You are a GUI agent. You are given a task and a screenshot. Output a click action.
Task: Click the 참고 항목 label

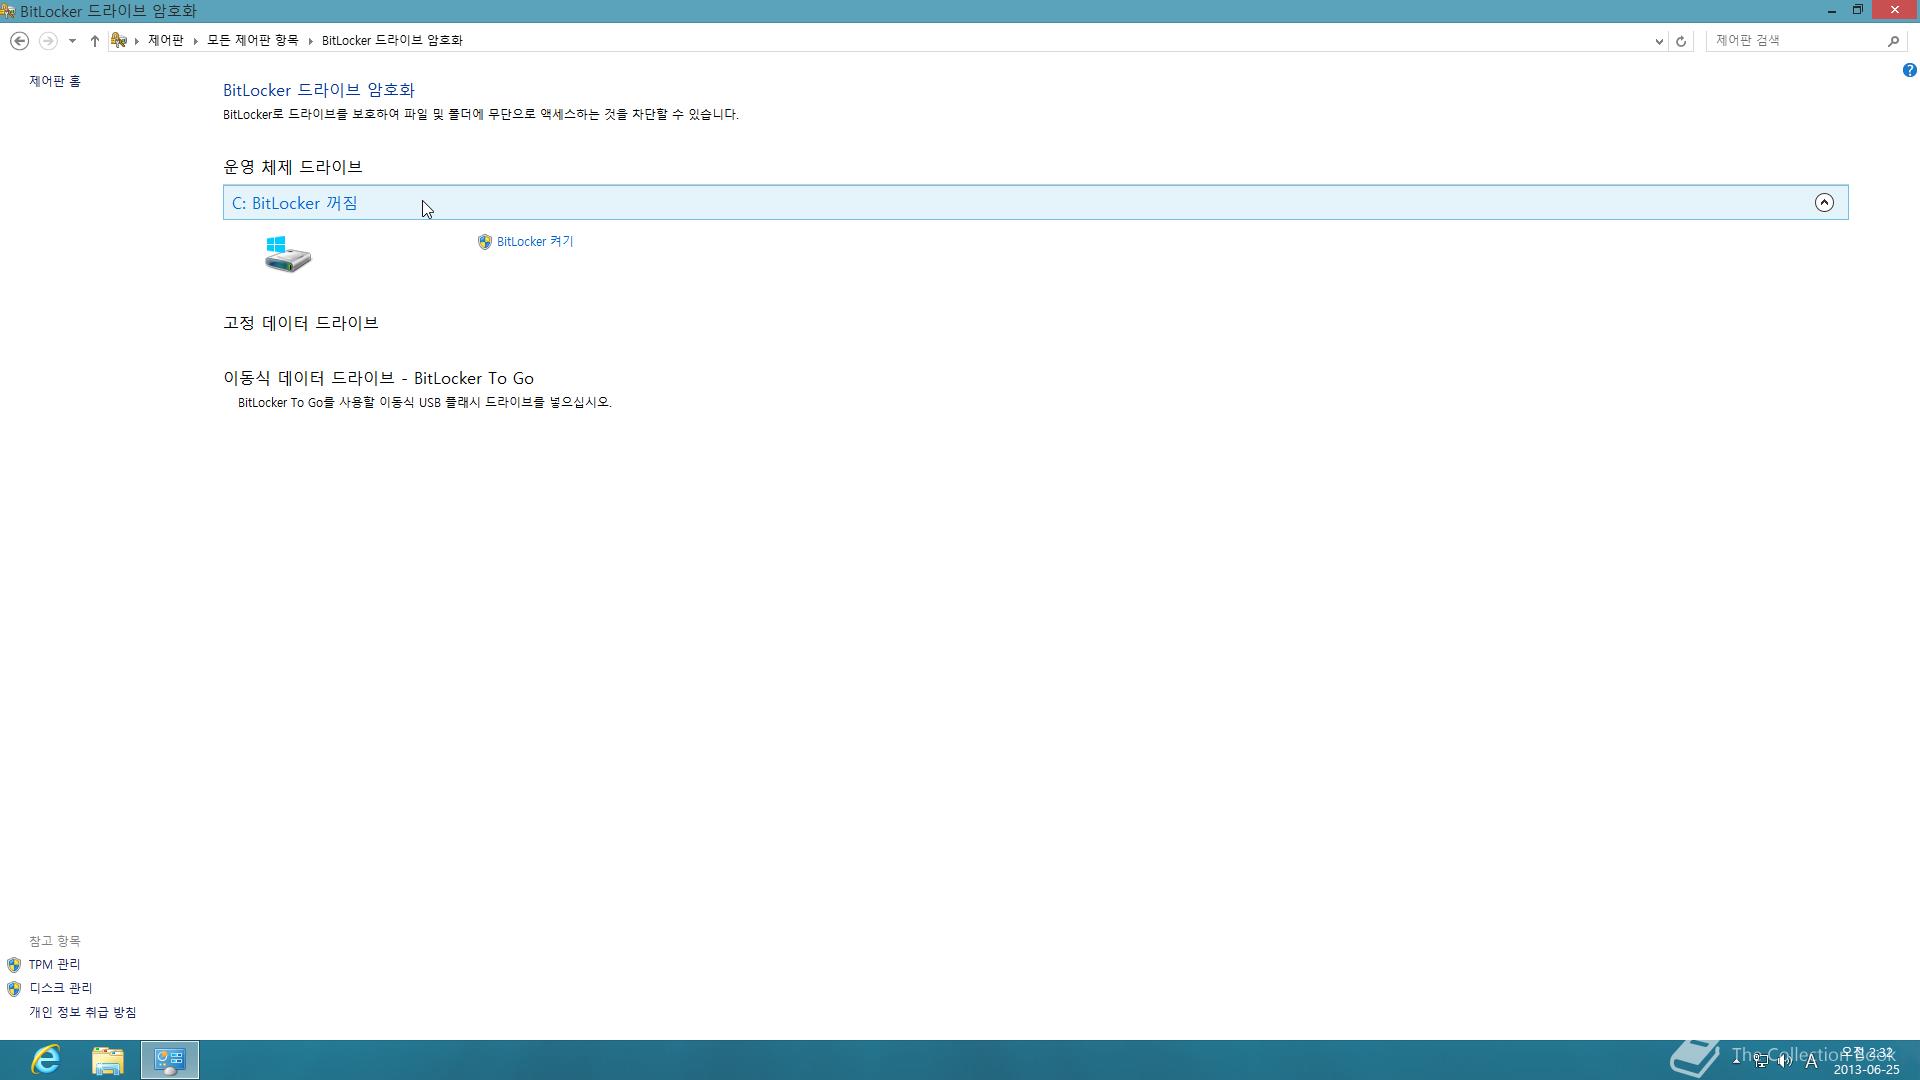coord(55,941)
